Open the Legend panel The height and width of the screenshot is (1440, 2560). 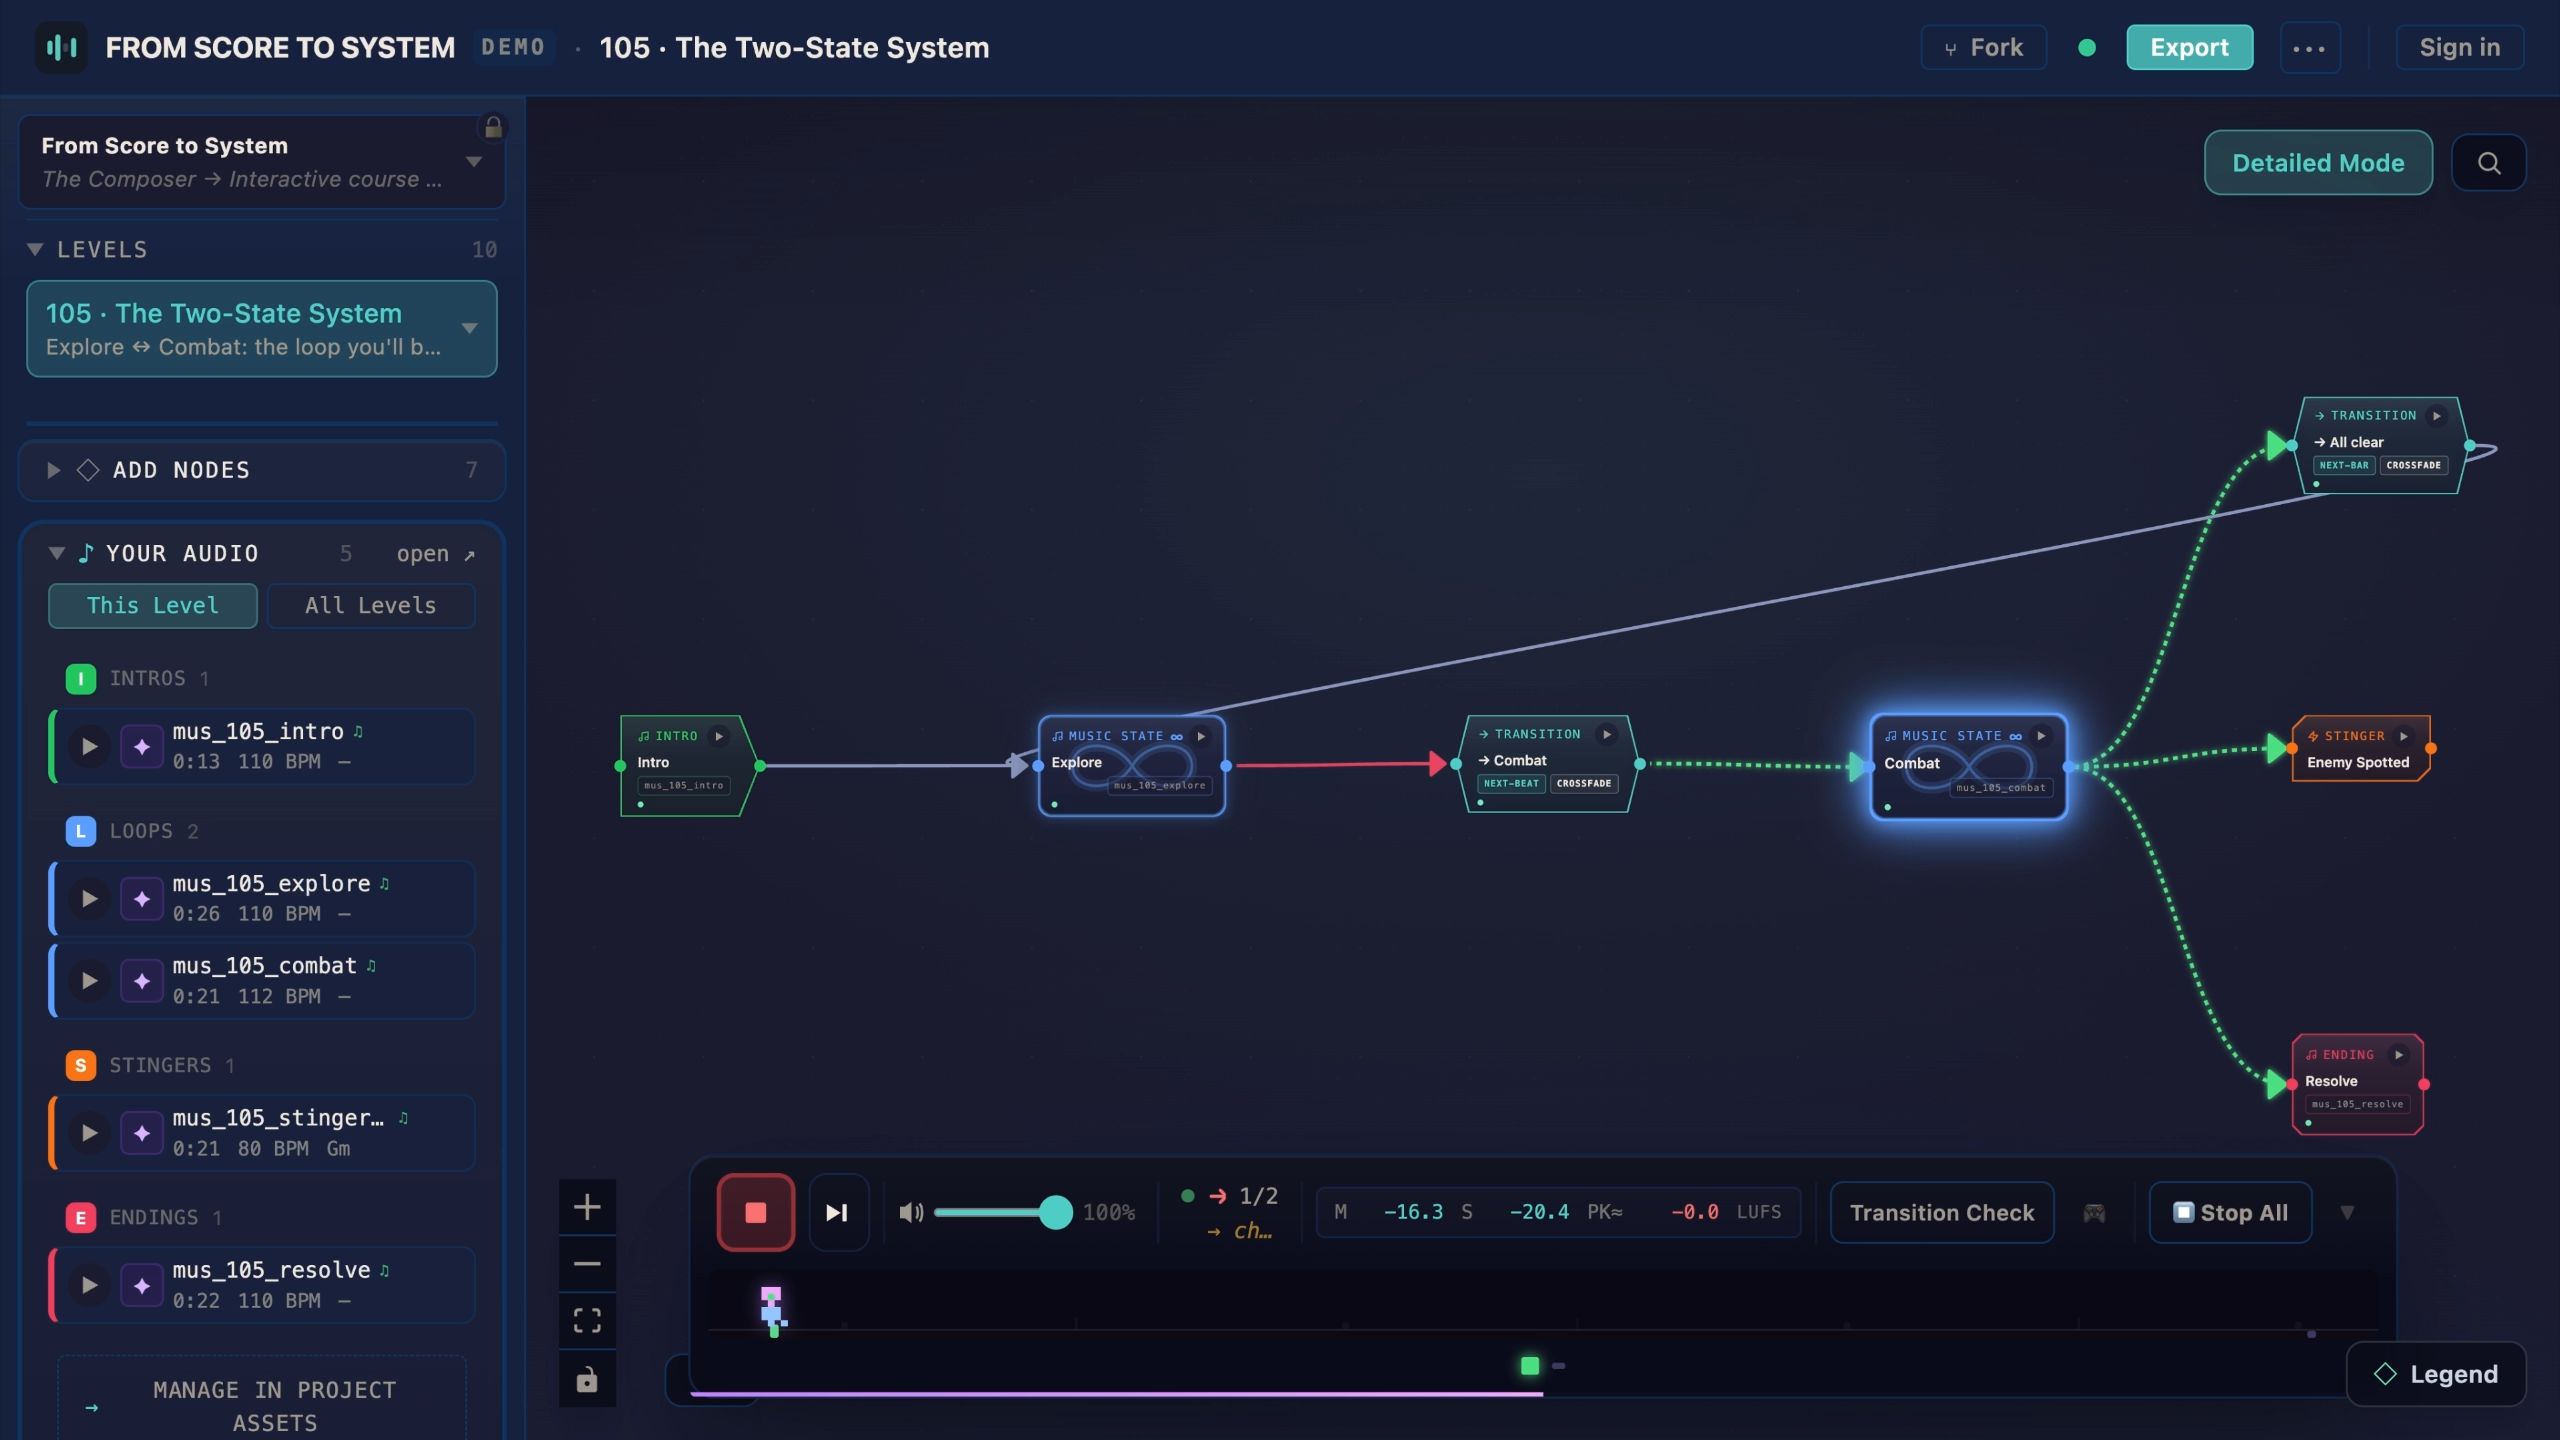2436,1374
